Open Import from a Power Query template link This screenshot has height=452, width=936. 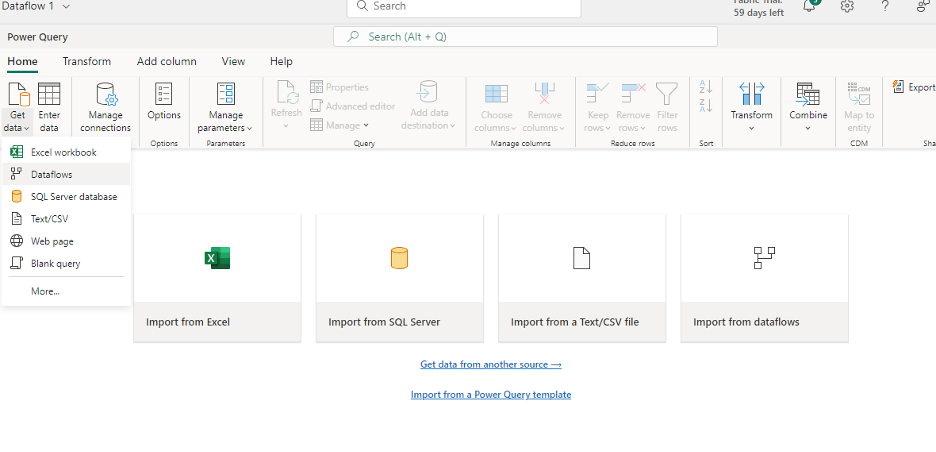(x=491, y=395)
